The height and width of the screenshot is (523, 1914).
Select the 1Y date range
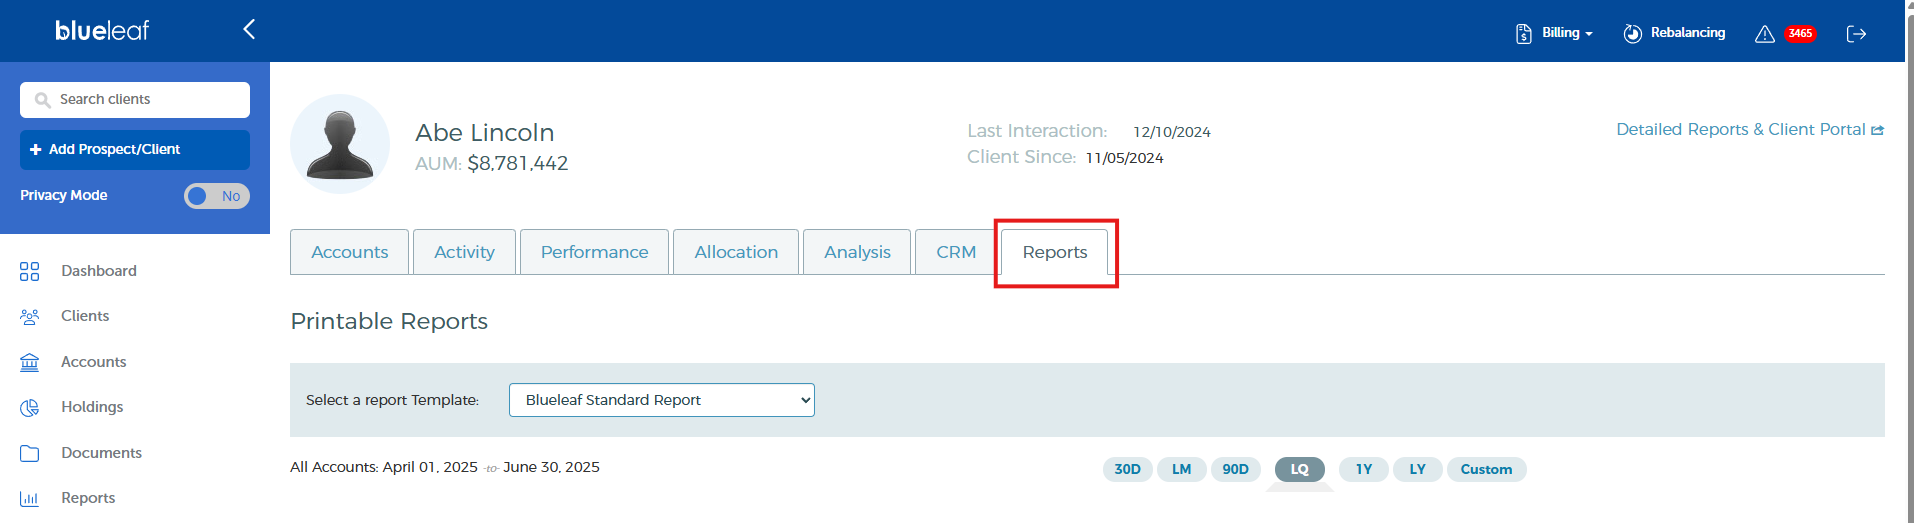(1364, 469)
